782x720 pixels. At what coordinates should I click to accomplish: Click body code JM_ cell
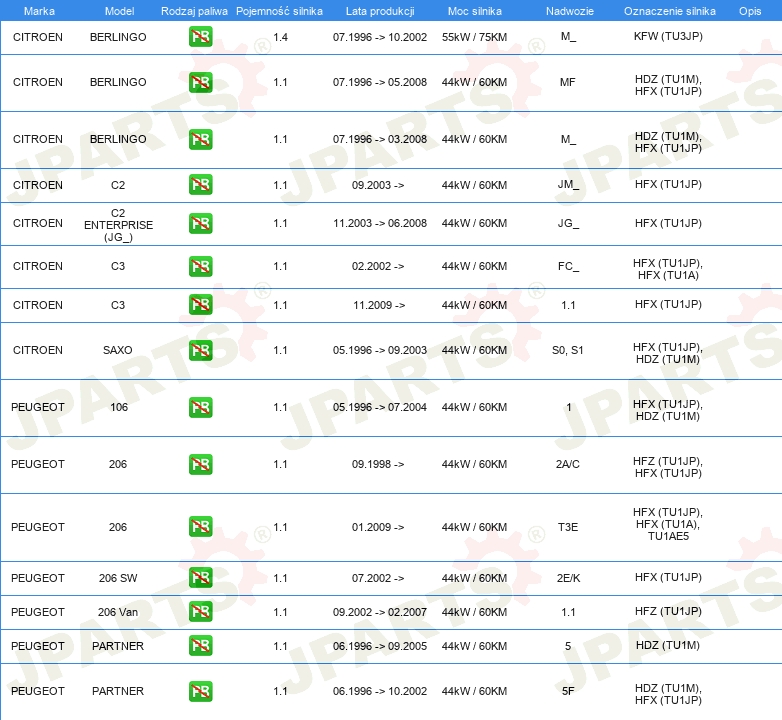coord(568,185)
